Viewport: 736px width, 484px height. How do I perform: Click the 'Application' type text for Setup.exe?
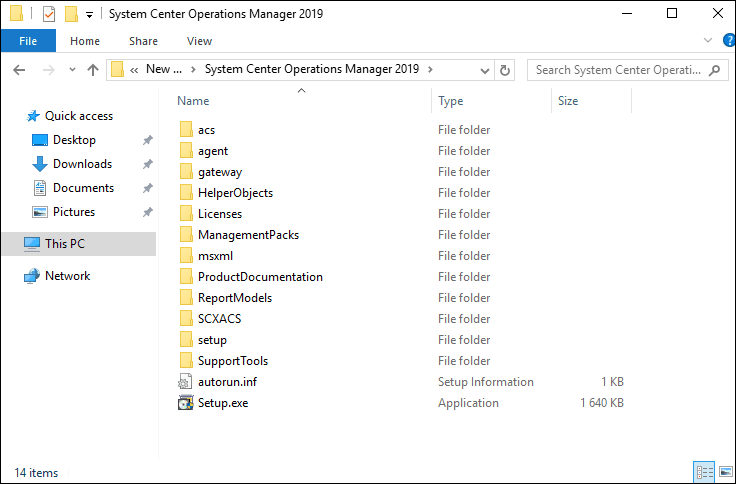(x=468, y=403)
